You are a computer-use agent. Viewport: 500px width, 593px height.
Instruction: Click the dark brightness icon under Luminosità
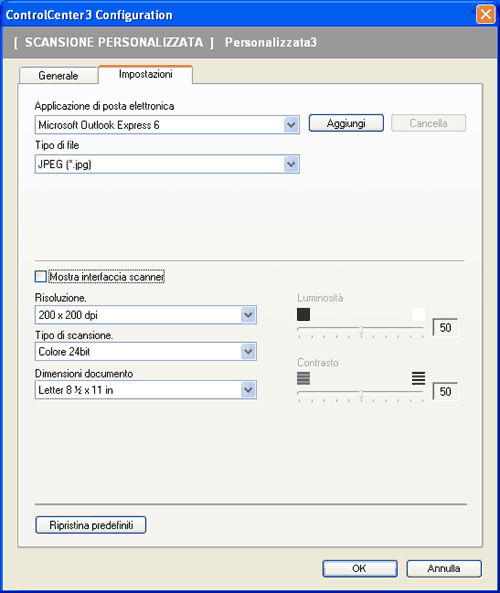[303, 314]
